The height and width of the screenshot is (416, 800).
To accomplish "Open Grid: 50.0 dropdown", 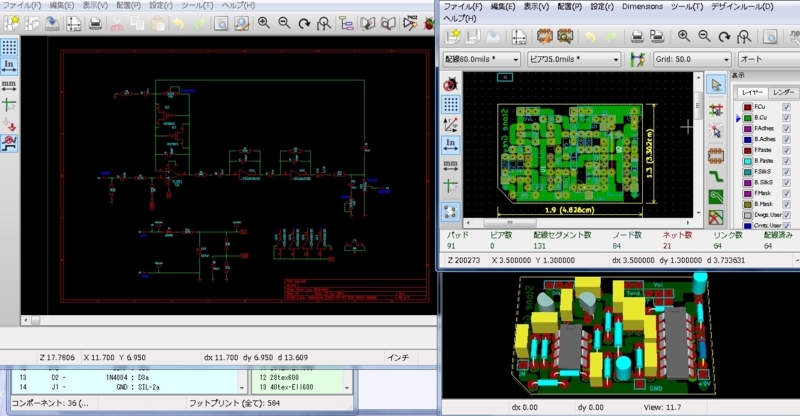I will tap(692, 59).
